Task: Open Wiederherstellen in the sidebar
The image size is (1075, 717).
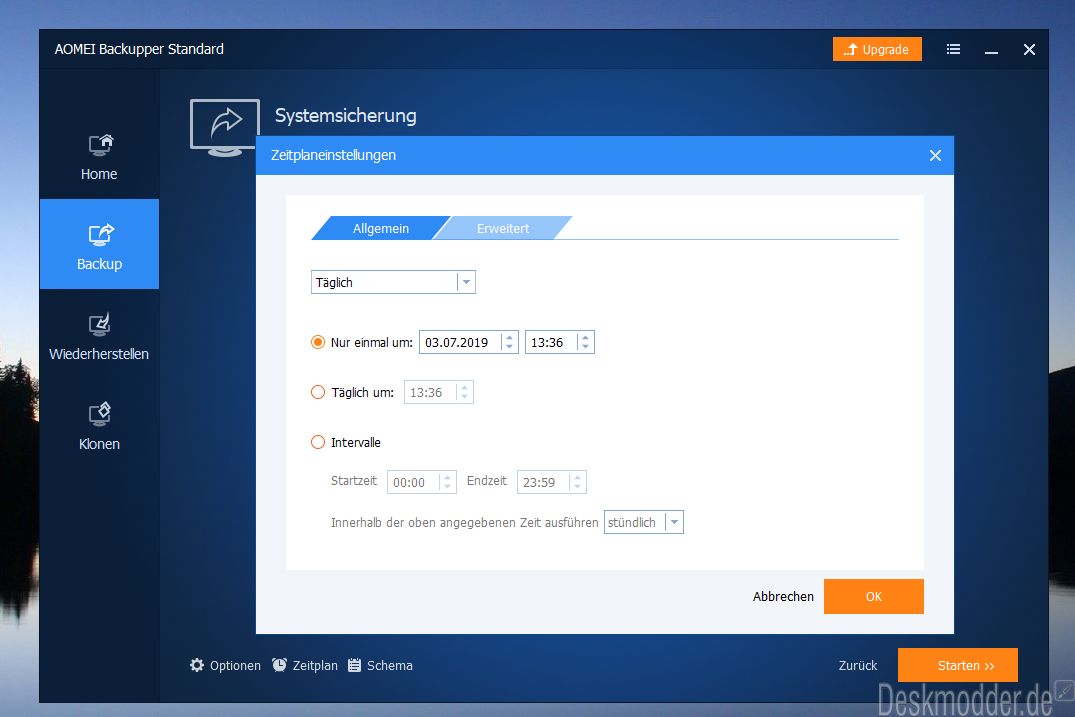Action: click(99, 335)
